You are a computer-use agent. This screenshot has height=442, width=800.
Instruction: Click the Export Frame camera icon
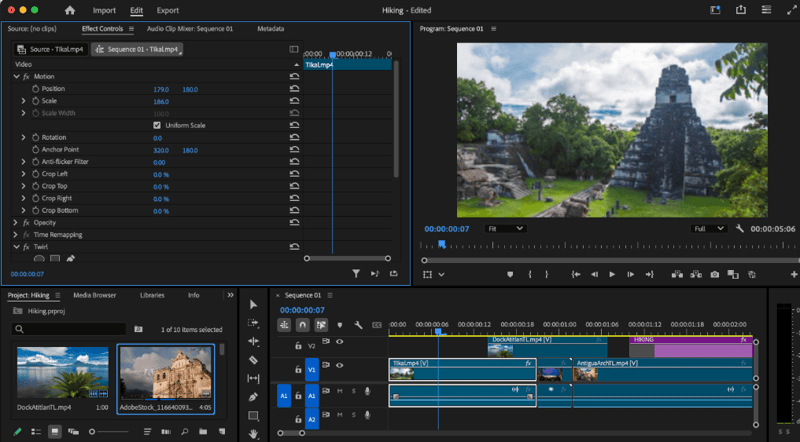[714, 274]
